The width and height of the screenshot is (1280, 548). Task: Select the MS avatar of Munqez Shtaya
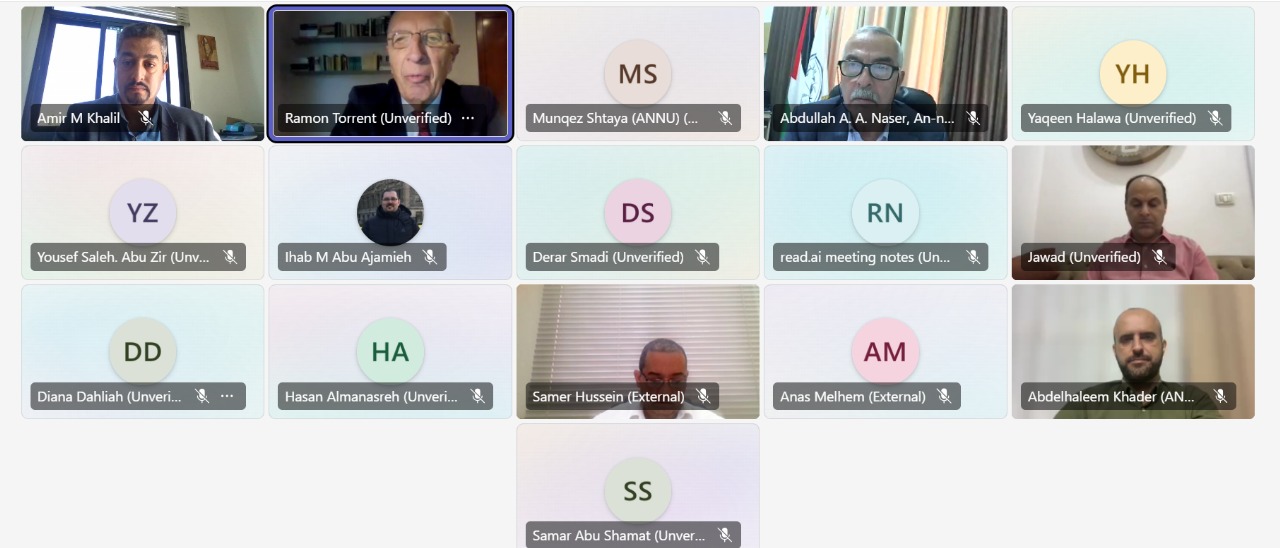click(638, 73)
